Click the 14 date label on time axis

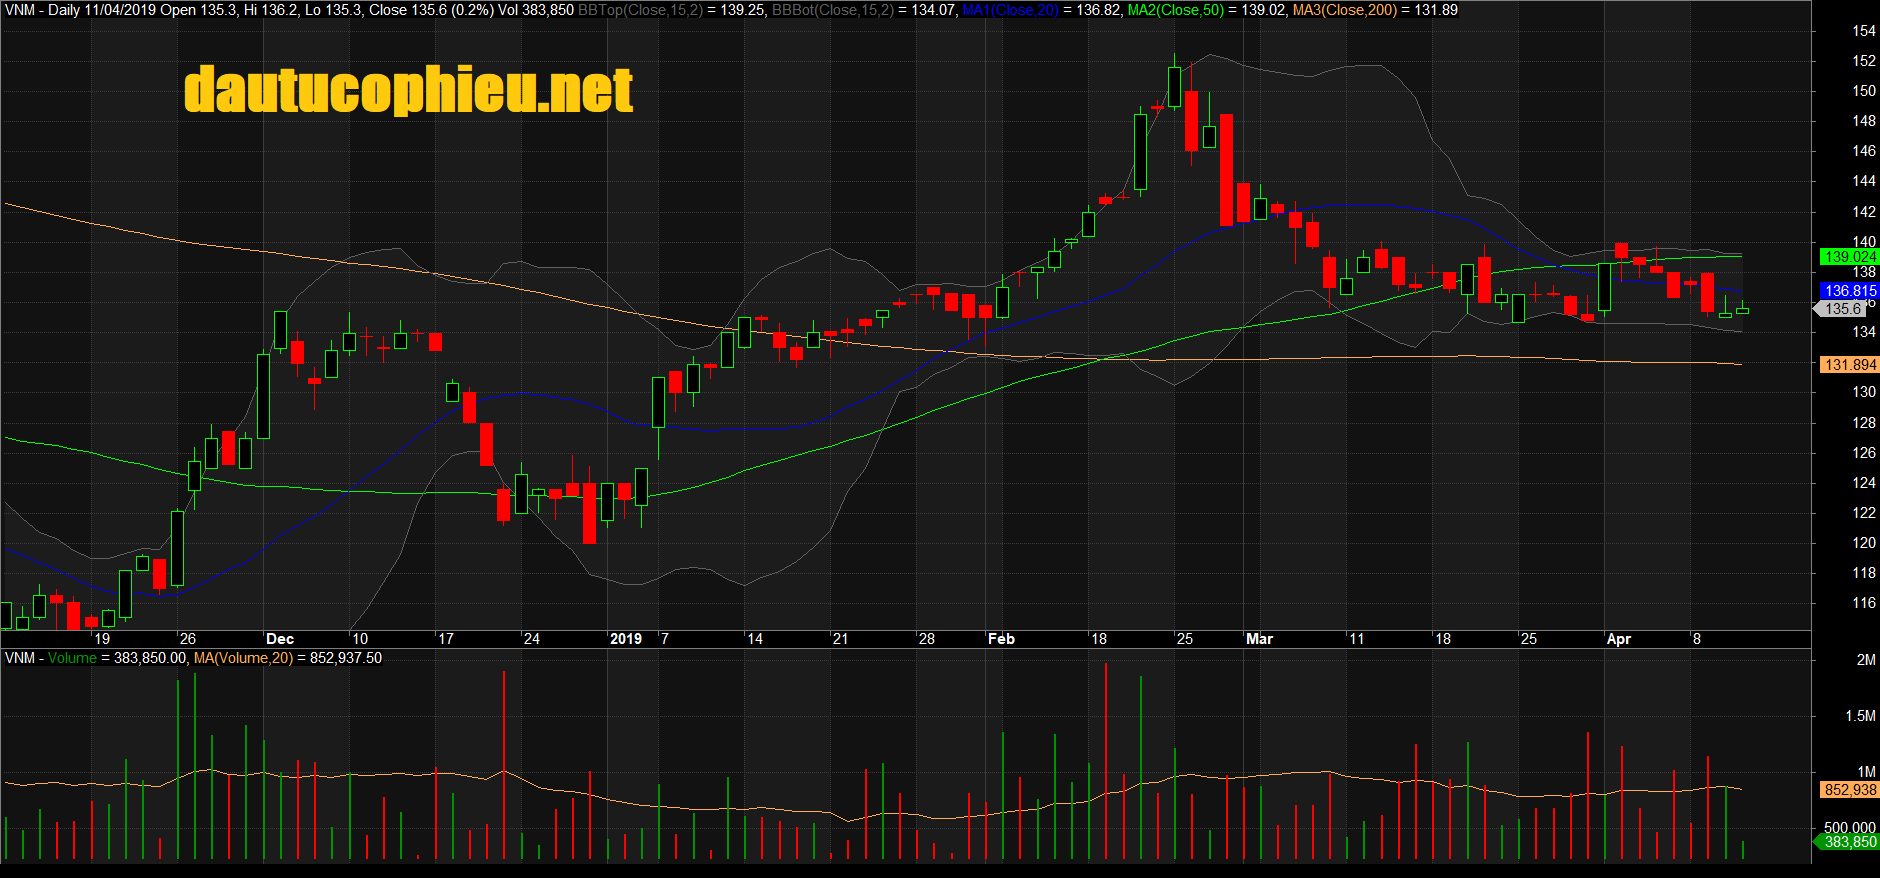[754, 639]
